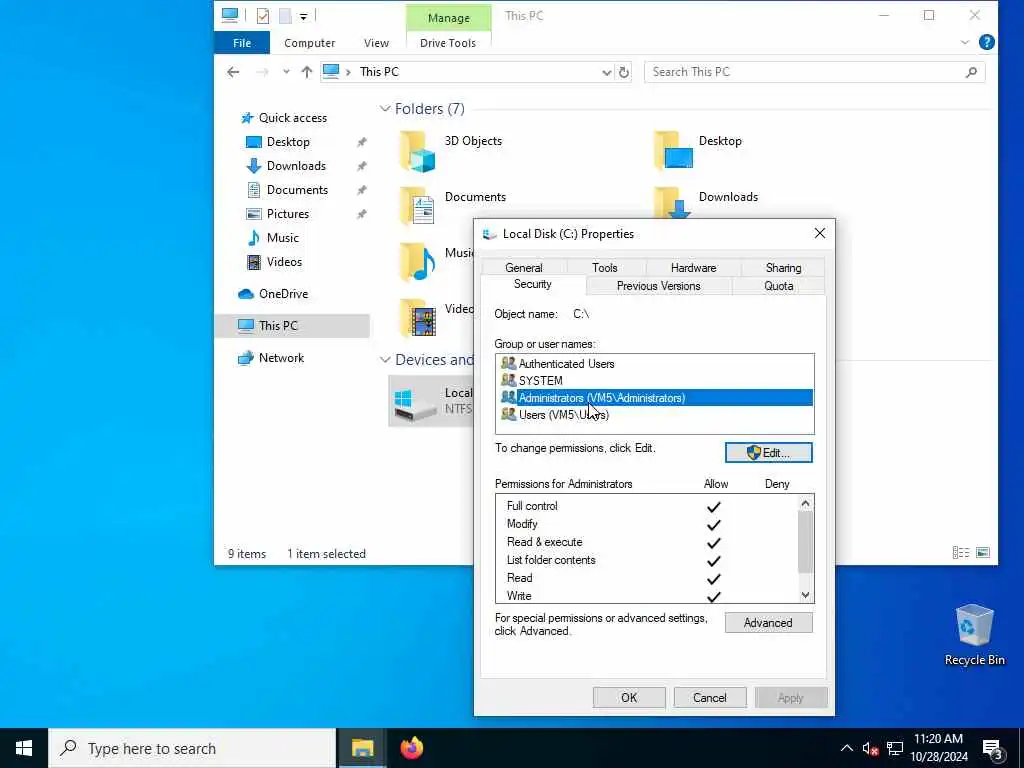Click the muted volume tray icon
The image size is (1024, 768).
(x=870, y=748)
